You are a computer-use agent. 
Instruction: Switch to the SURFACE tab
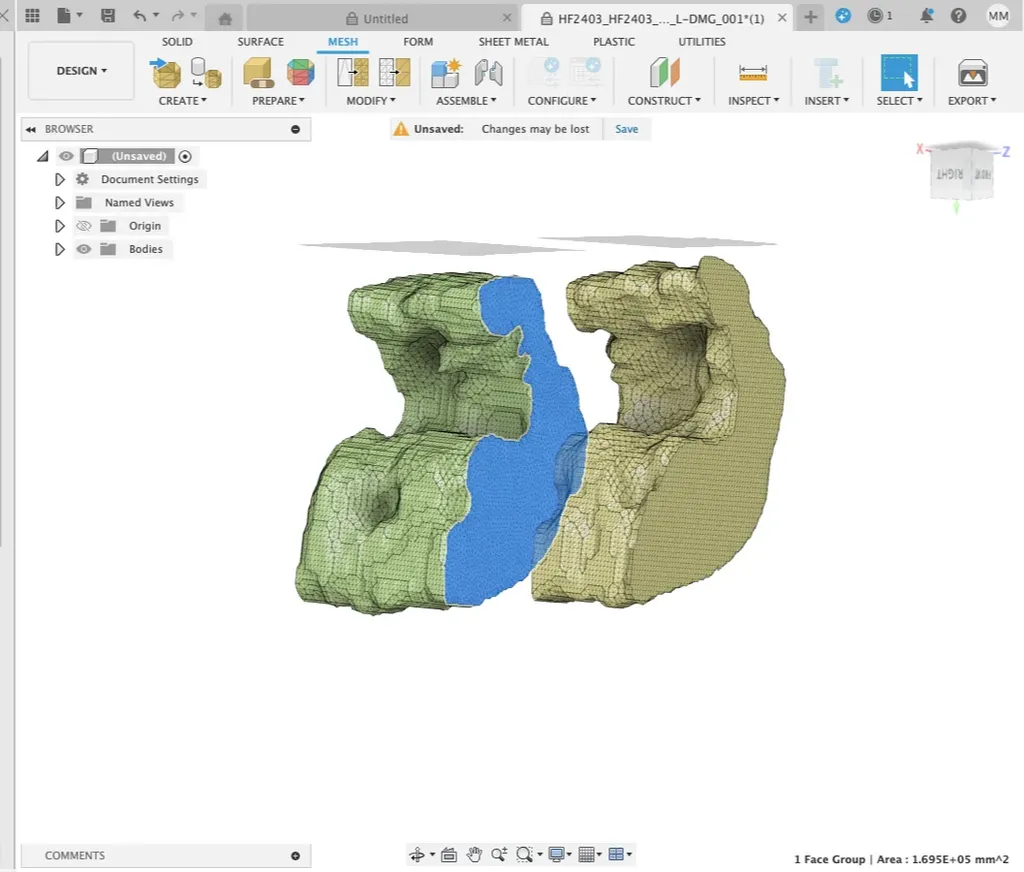click(x=260, y=42)
